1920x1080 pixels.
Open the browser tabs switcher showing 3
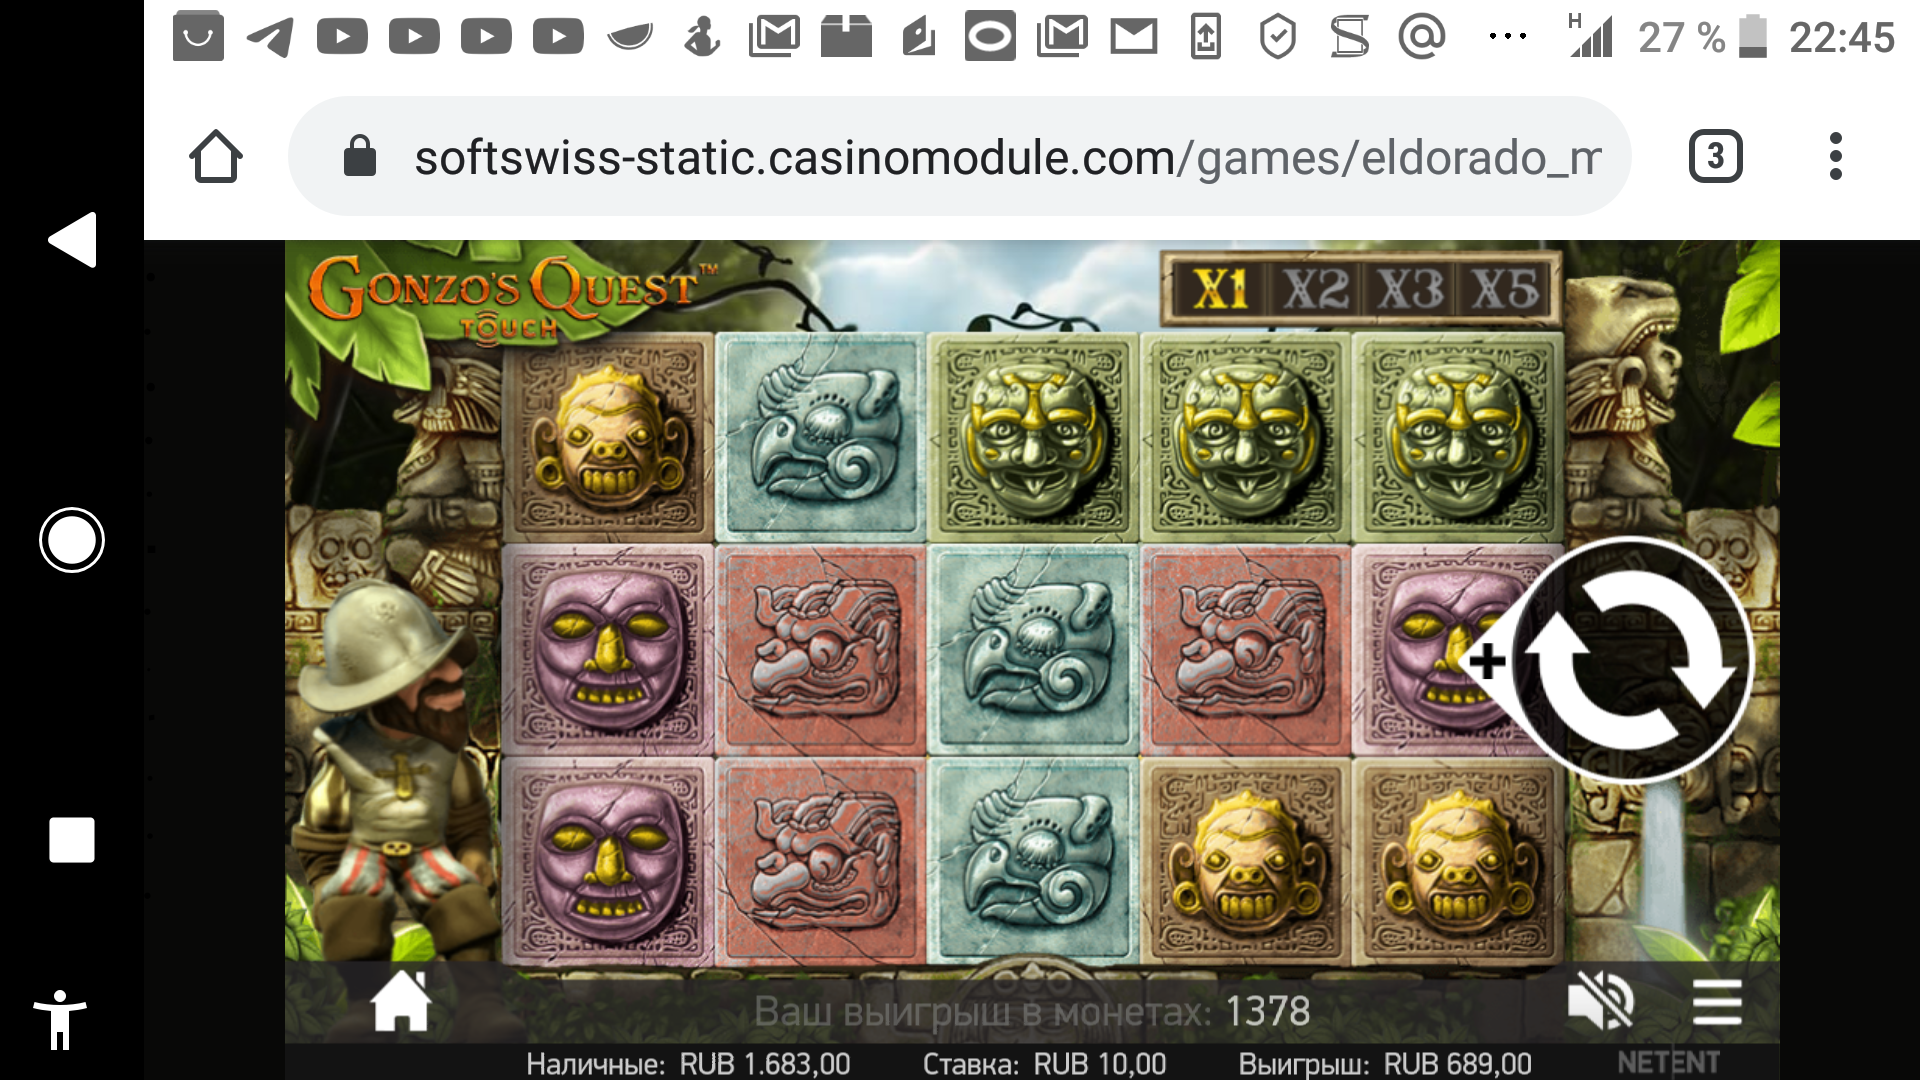pos(1715,157)
